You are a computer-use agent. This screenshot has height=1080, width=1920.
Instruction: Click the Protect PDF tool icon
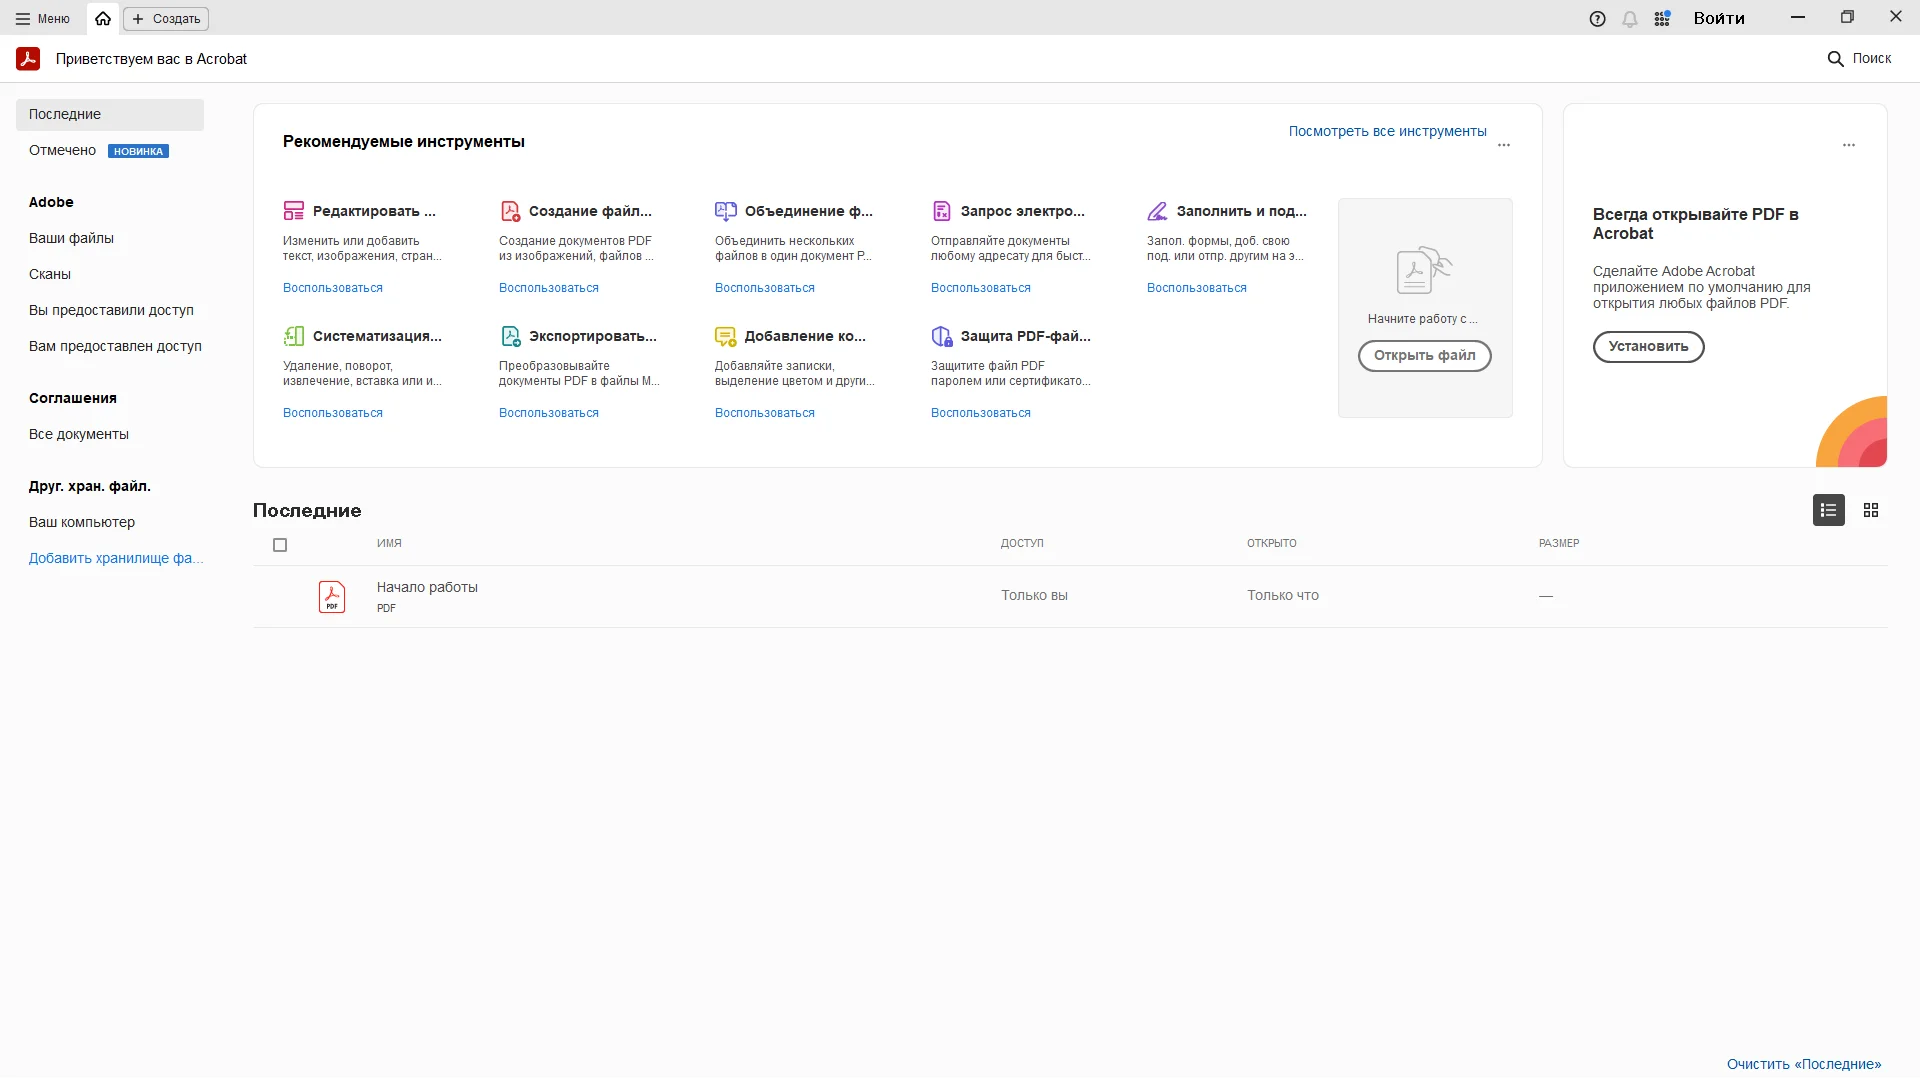point(941,336)
